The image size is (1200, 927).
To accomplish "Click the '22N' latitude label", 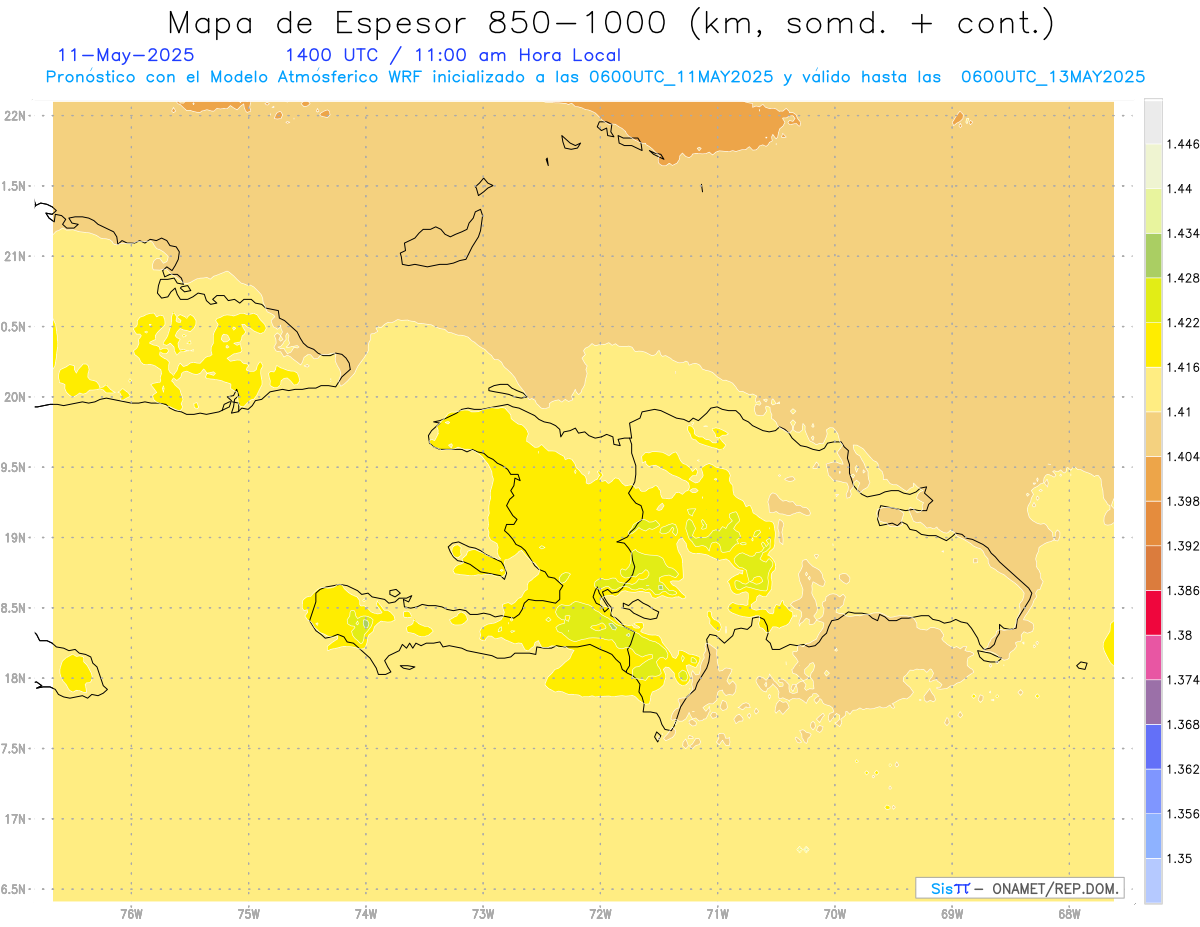I will [x=16, y=116].
